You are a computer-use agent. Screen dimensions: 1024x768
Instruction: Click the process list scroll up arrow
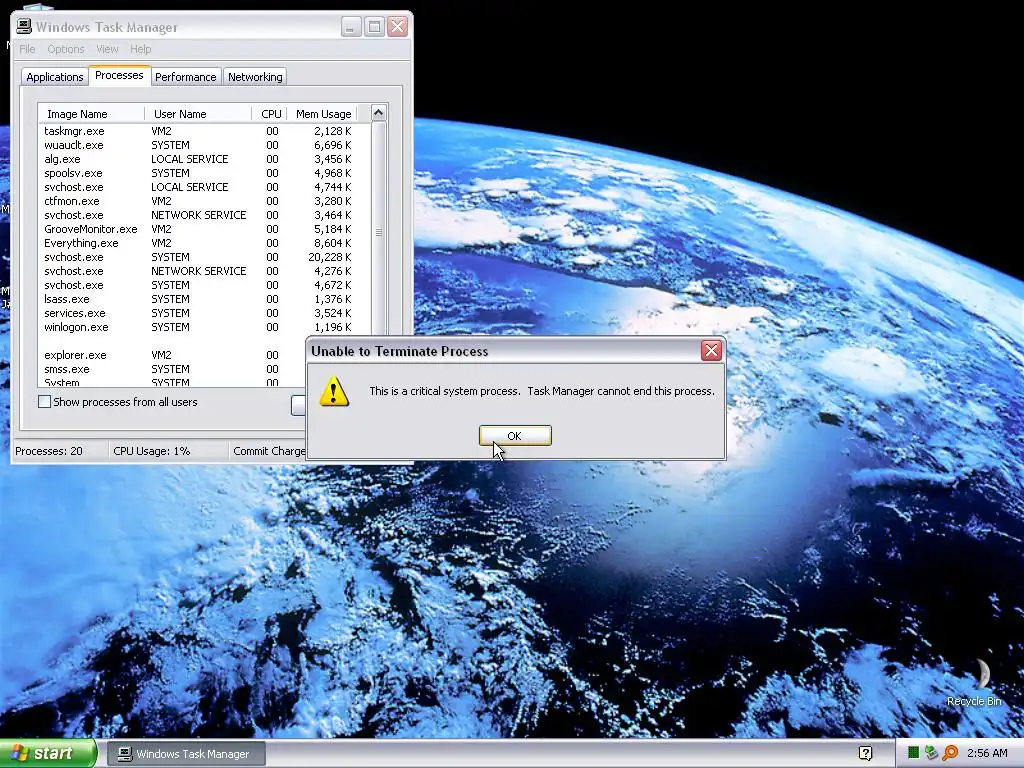(379, 113)
